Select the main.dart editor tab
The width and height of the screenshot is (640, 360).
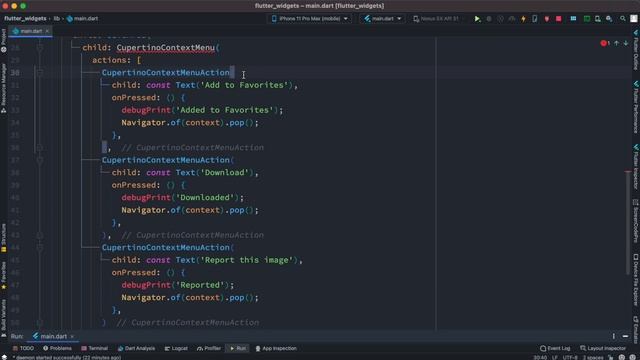(x=30, y=31)
